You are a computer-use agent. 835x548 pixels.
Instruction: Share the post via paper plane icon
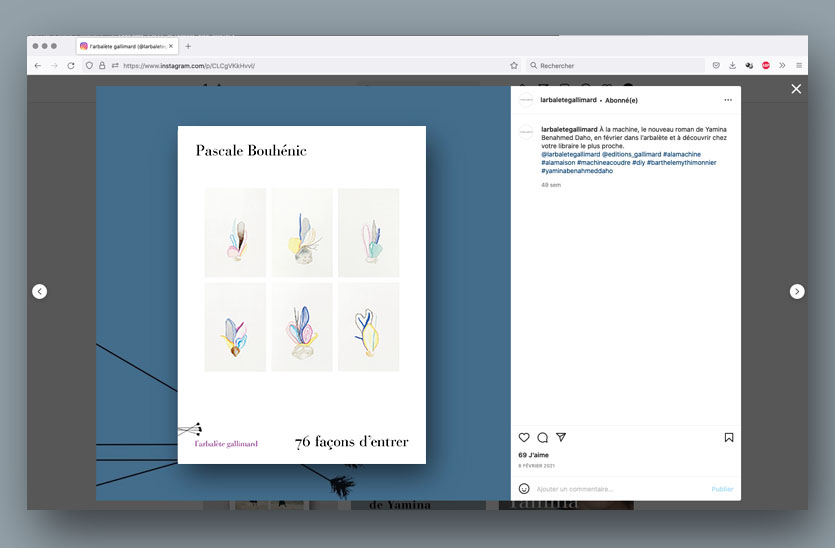(x=561, y=438)
